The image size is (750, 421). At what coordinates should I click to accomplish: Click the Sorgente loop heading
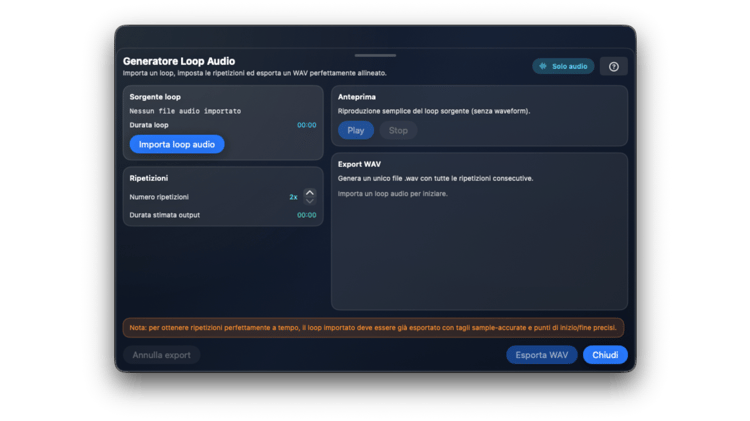[x=155, y=97]
